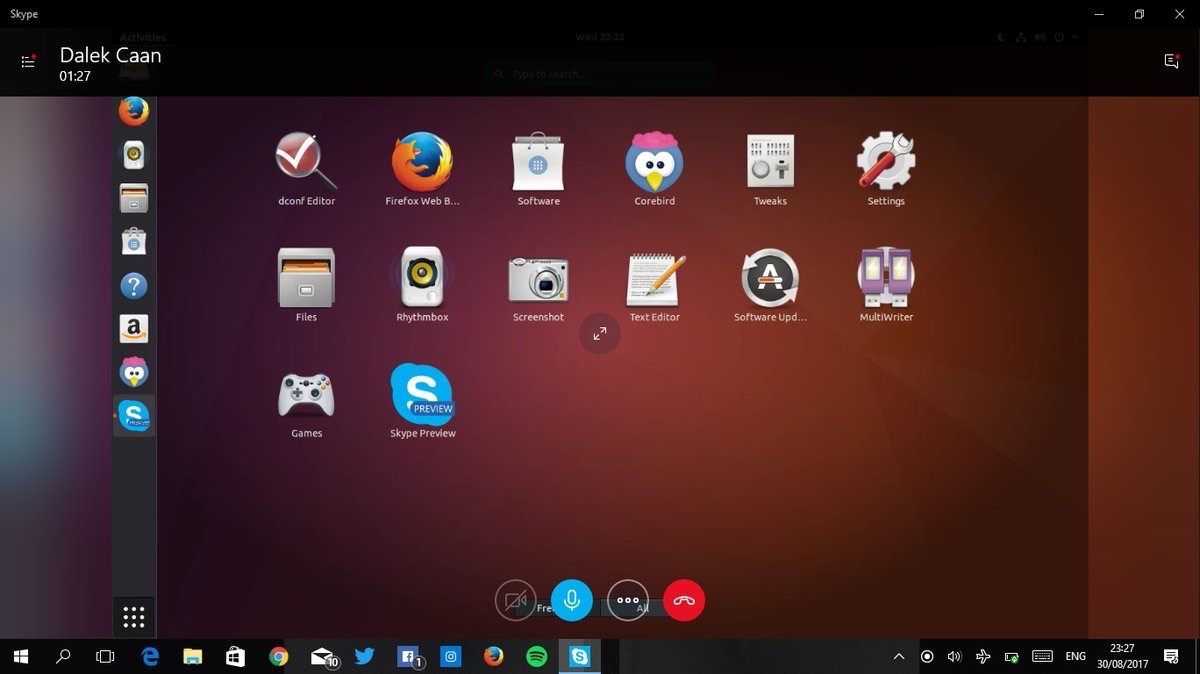Open the taskbar clock showing 23:27
This screenshot has width=1200, height=674.
click(x=1122, y=656)
